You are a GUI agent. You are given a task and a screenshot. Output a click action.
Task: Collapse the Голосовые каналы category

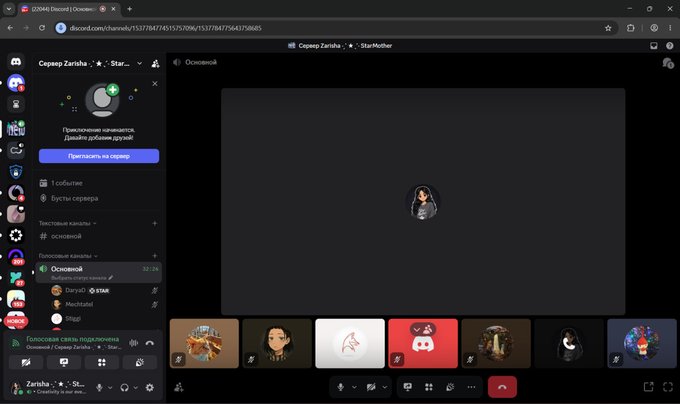pyautogui.click(x=68, y=256)
